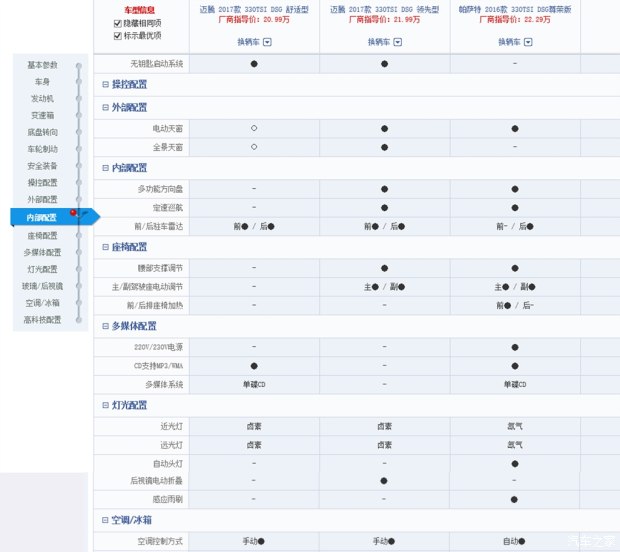Select highlighted 内部配置 sidebar item
This screenshot has height=552, width=620.
[x=55, y=217]
